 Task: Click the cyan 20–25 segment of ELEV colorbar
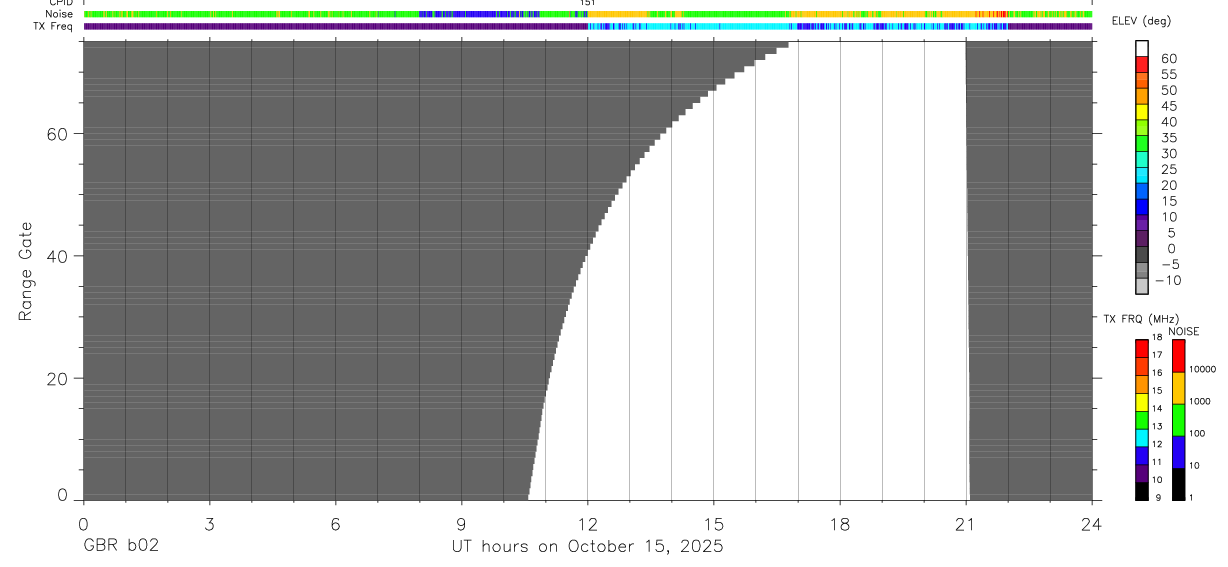click(1142, 174)
